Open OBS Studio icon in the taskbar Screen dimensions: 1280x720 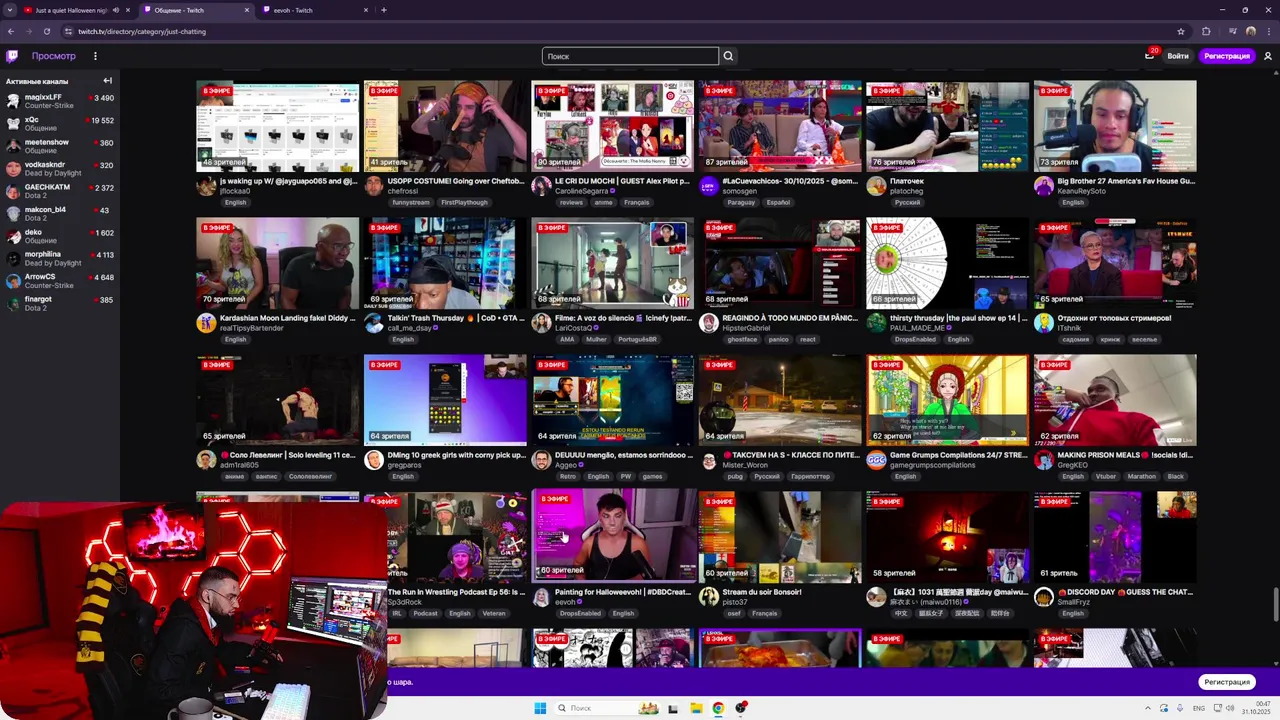click(x=741, y=708)
